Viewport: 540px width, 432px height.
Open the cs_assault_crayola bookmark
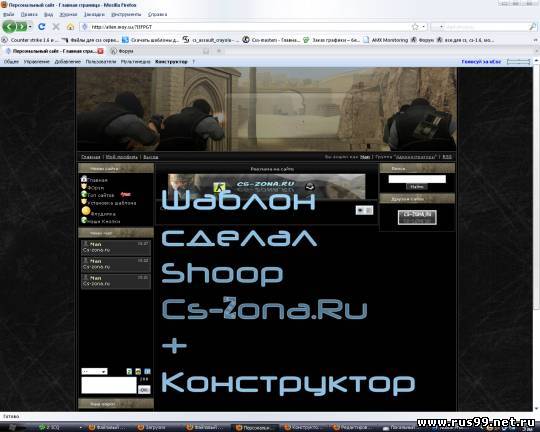[210, 40]
